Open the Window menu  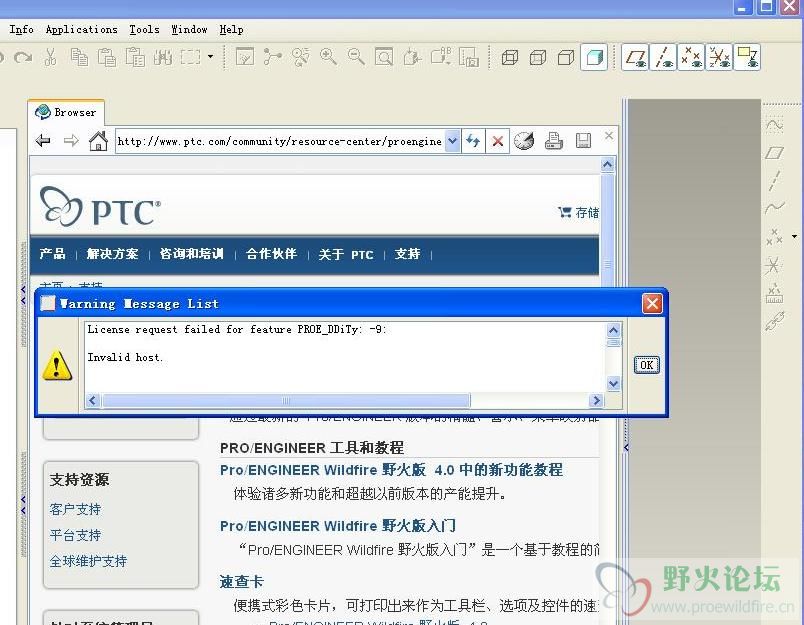pos(189,29)
